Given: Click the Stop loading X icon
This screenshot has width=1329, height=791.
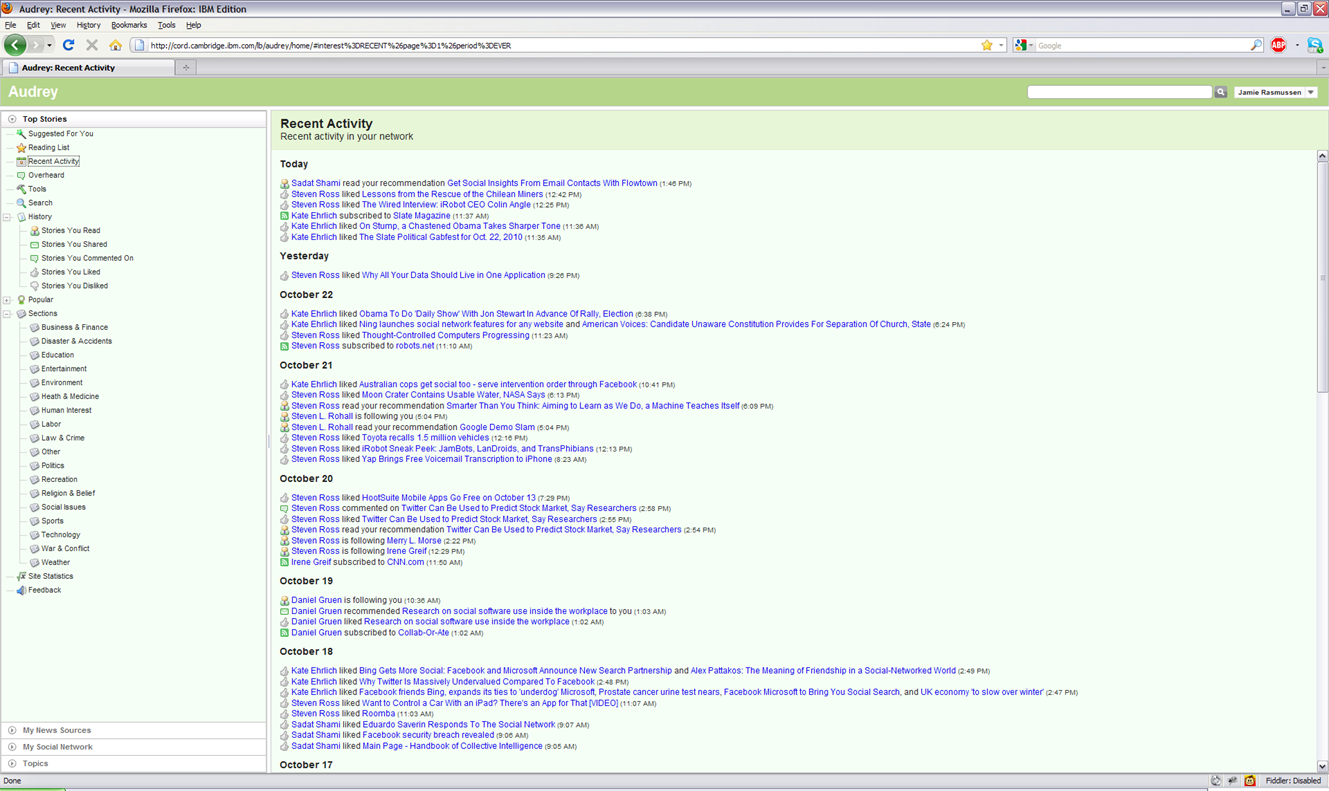Looking at the screenshot, I should (92, 45).
